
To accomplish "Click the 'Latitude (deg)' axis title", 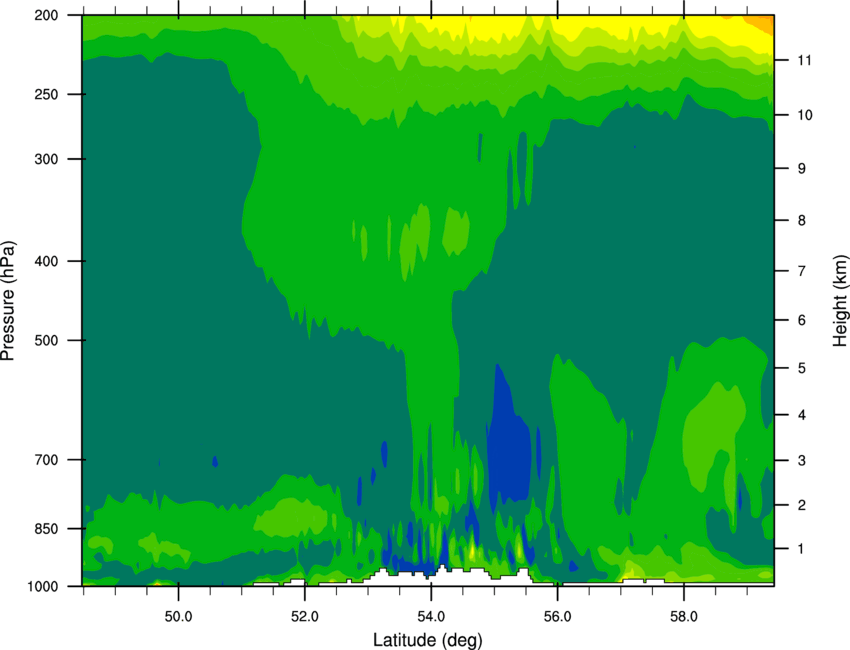I will point(427,640).
